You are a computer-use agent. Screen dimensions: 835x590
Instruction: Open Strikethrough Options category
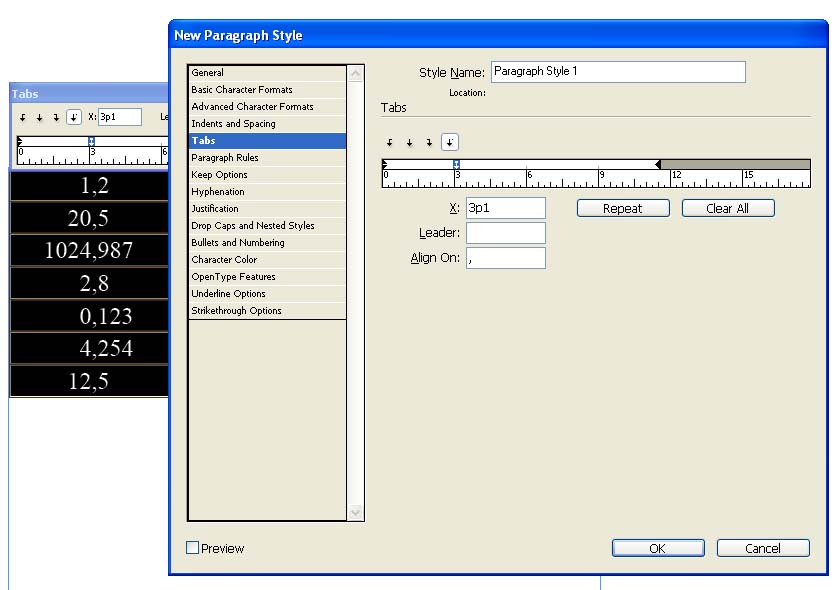tap(267, 311)
